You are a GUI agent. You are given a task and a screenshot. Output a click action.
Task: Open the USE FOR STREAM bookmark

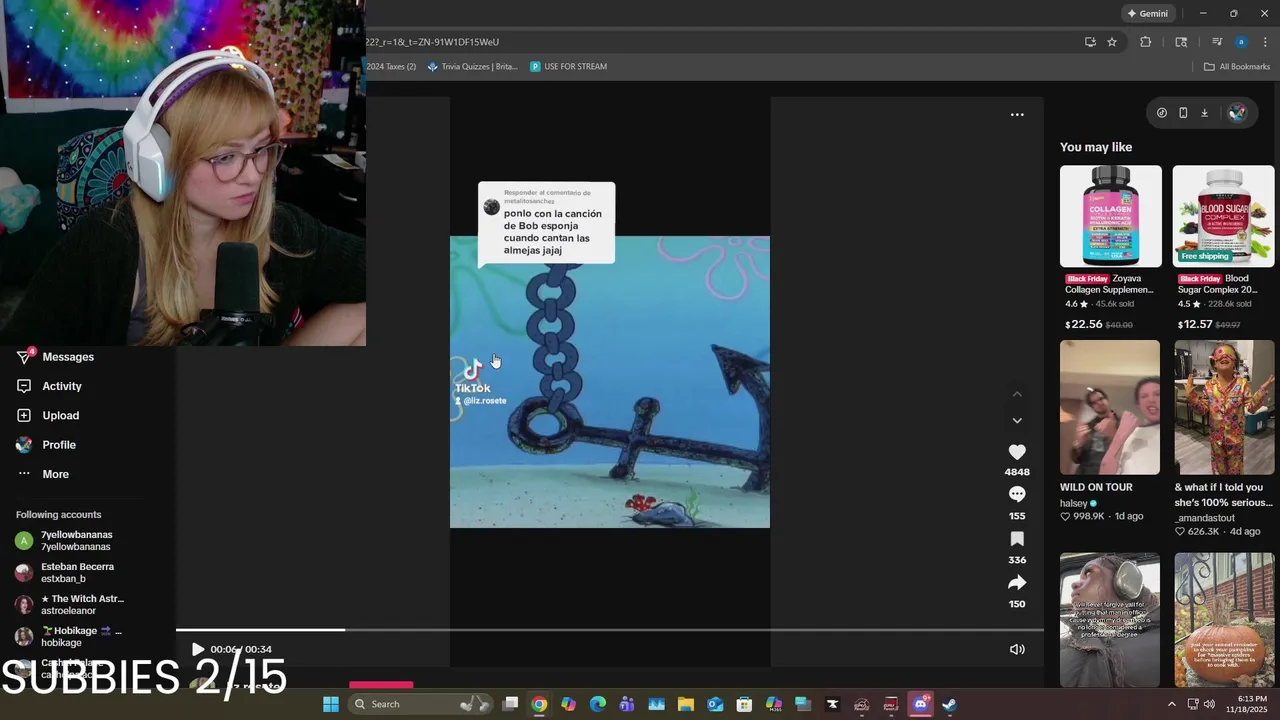pos(569,67)
